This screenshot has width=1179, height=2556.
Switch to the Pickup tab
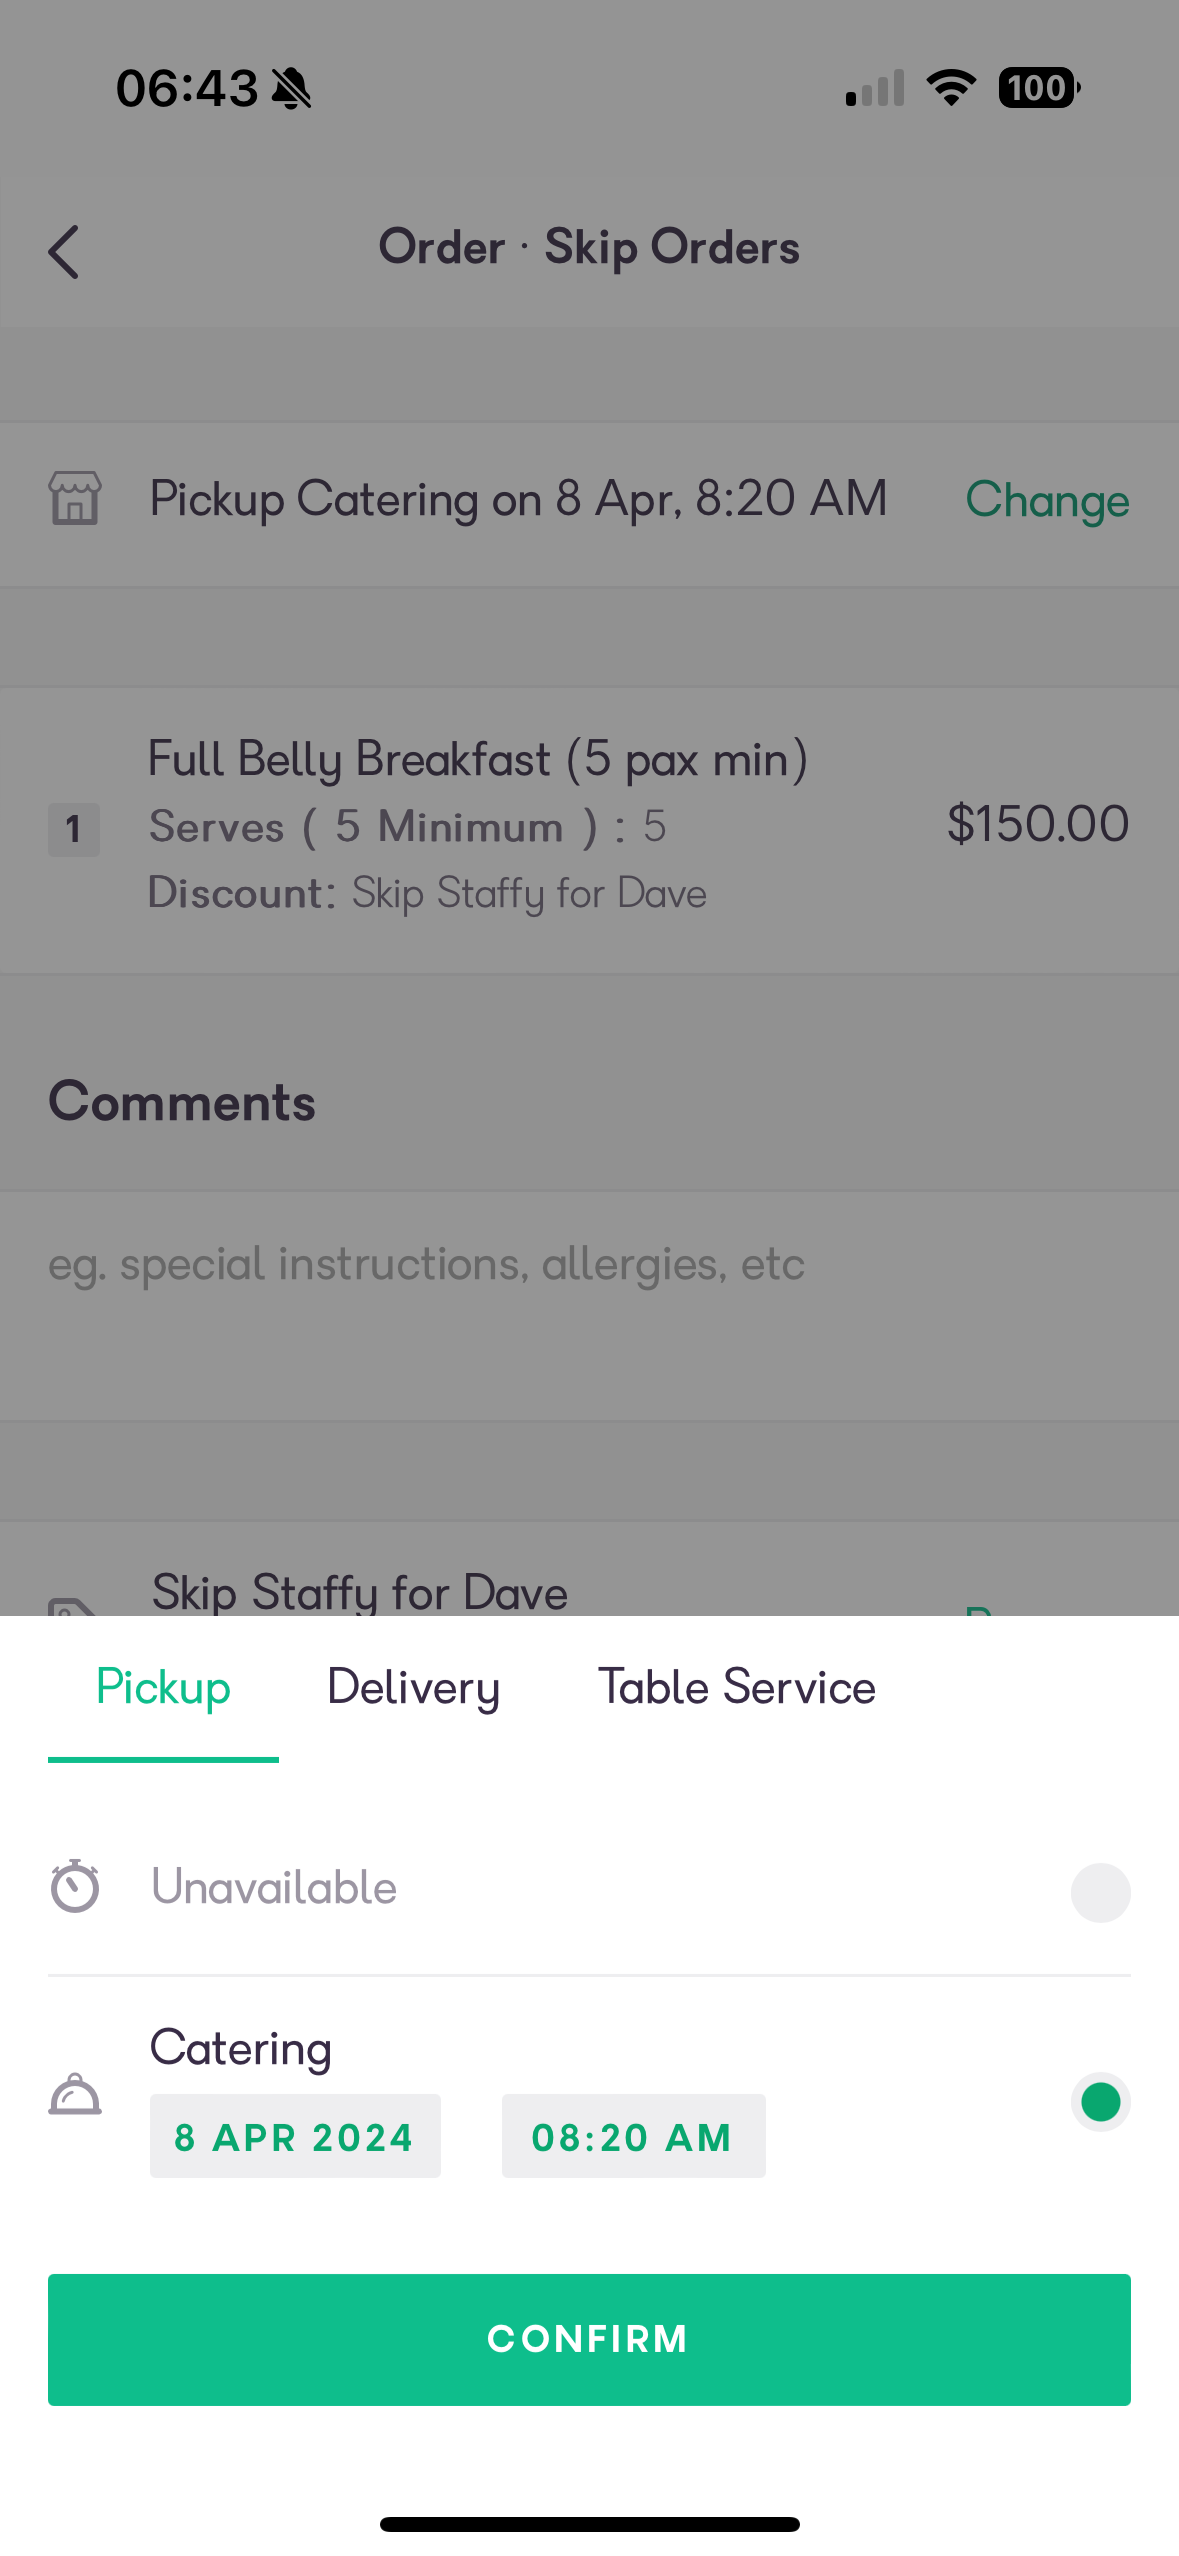coord(163,1689)
